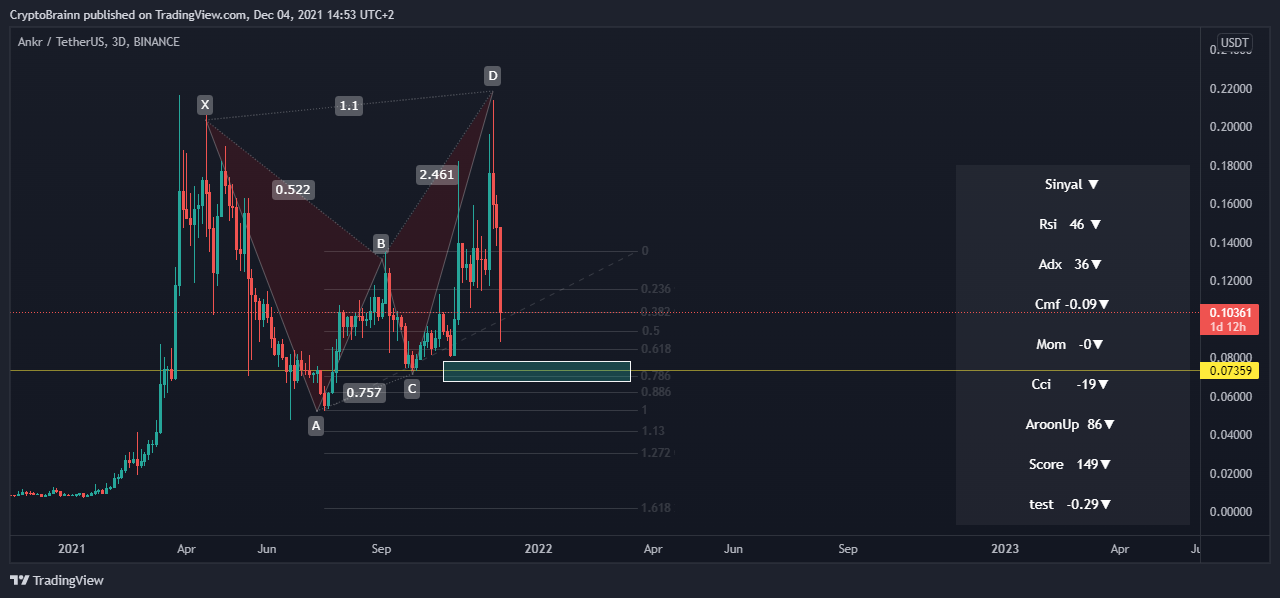Select the green support zone rectangle
1280x598 pixels.
[537, 371]
